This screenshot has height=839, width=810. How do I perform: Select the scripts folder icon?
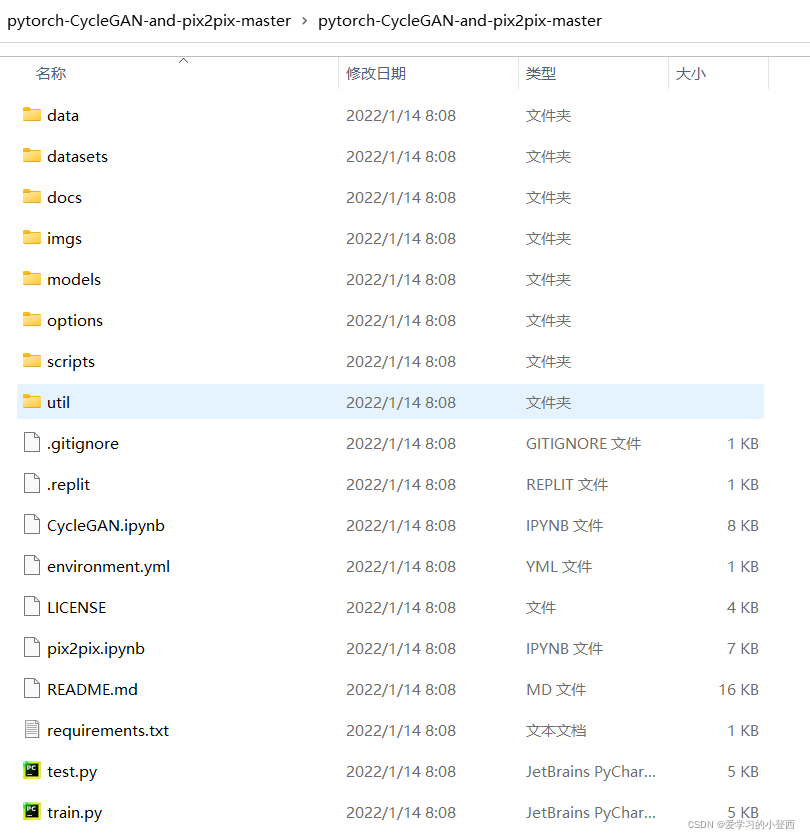tap(32, 361)
